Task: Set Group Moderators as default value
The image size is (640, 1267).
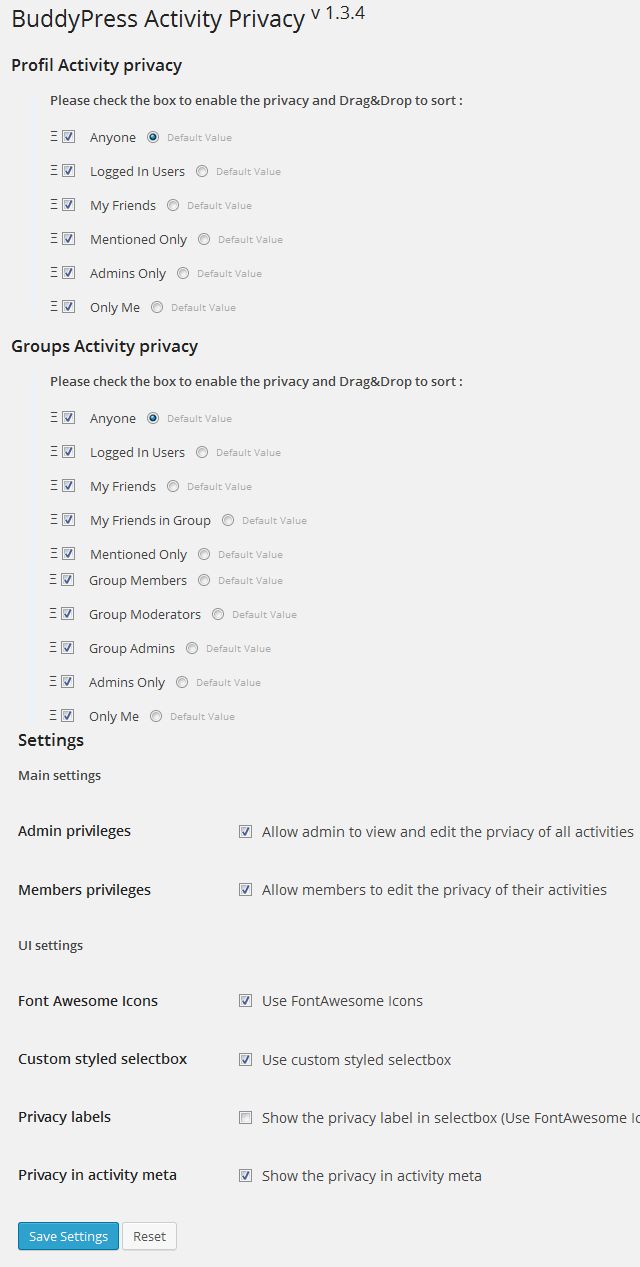Action: 218,614
